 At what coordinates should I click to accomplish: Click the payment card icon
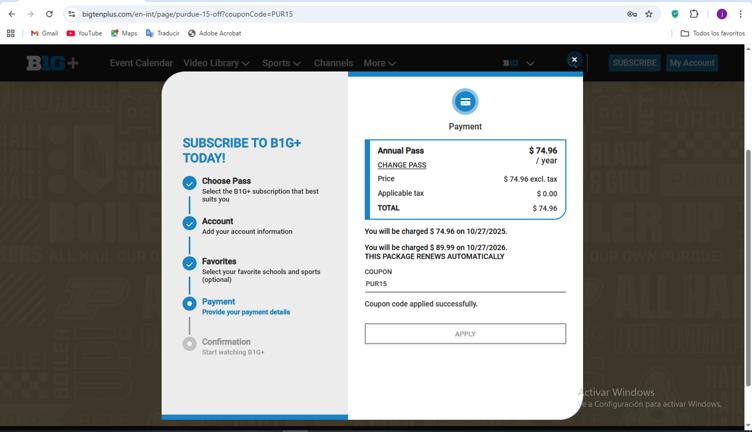point(465,102)
